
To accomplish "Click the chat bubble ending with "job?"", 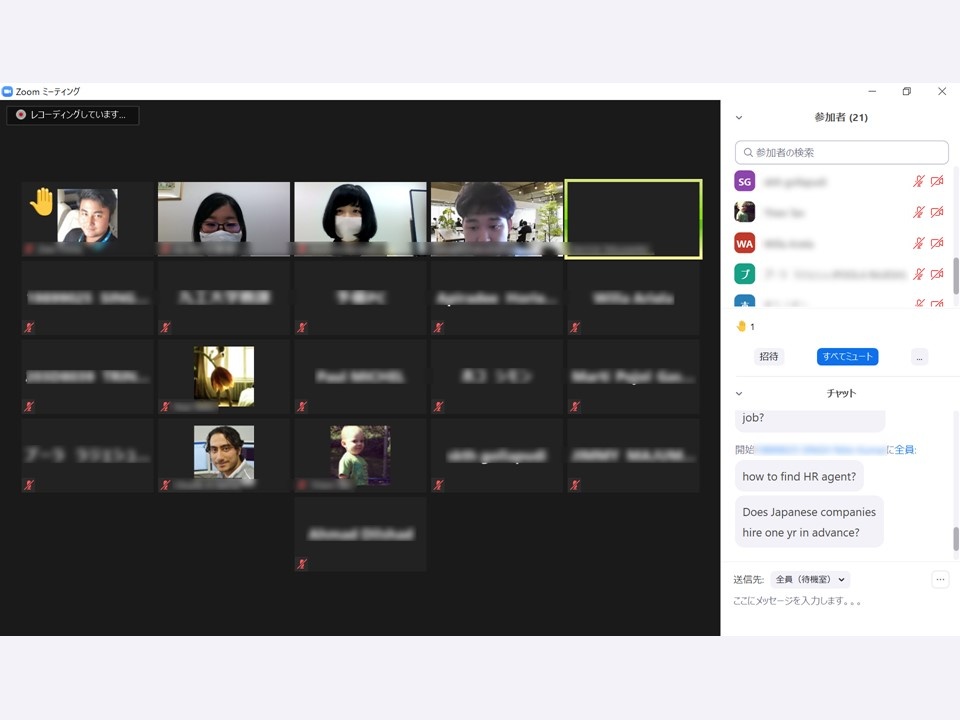I will point(809,421).
